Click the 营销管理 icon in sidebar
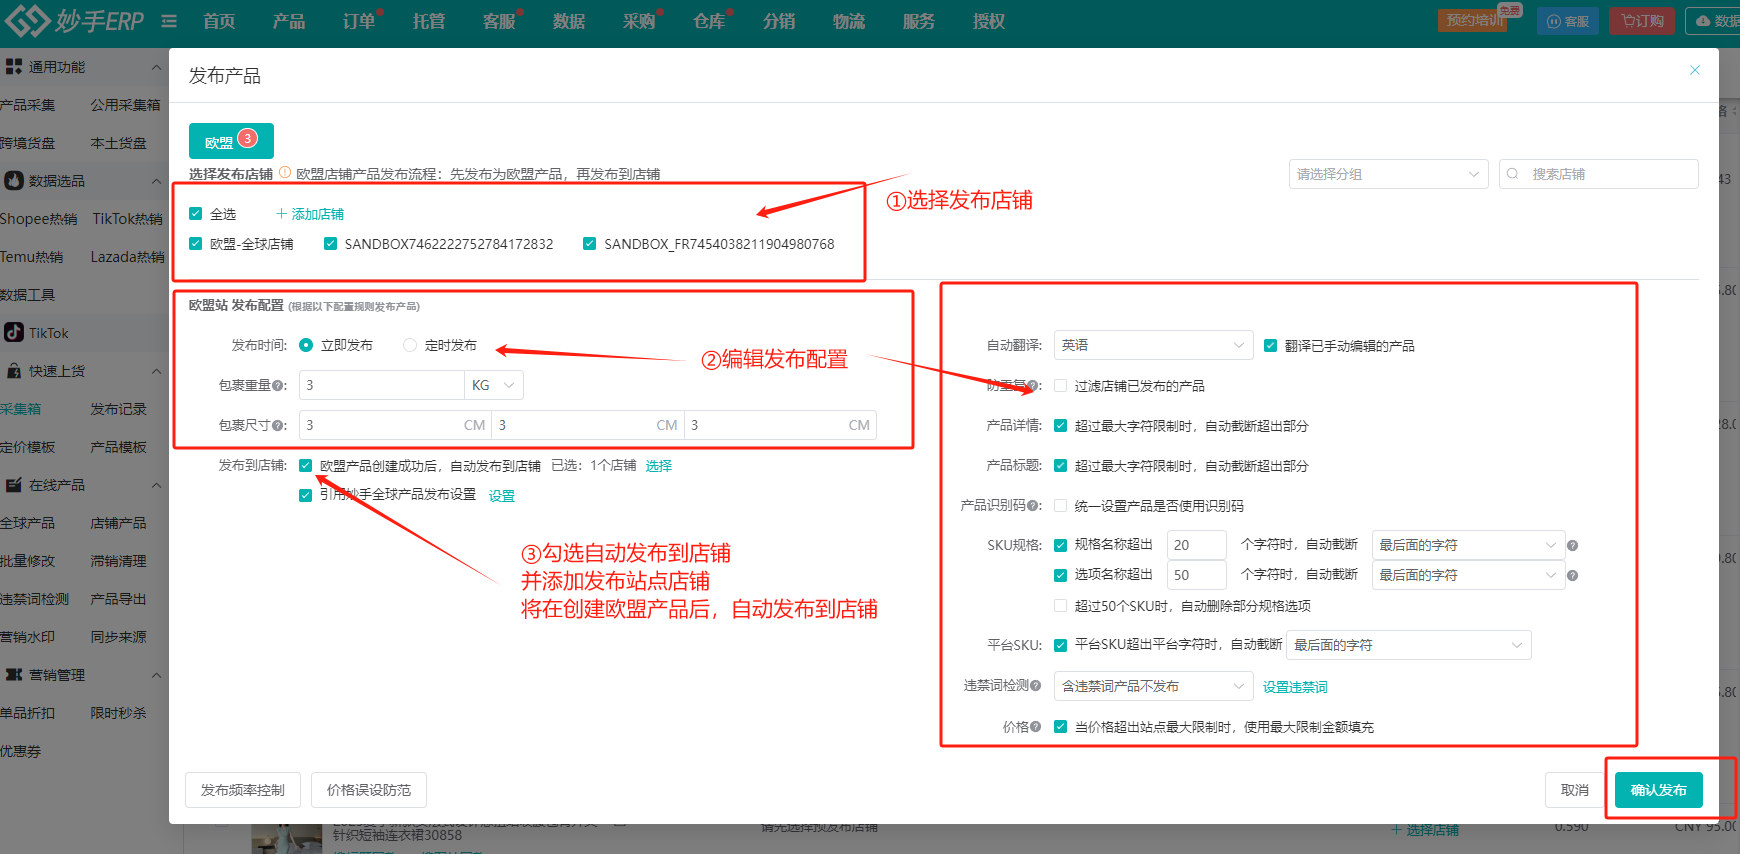 click(14, 675)
